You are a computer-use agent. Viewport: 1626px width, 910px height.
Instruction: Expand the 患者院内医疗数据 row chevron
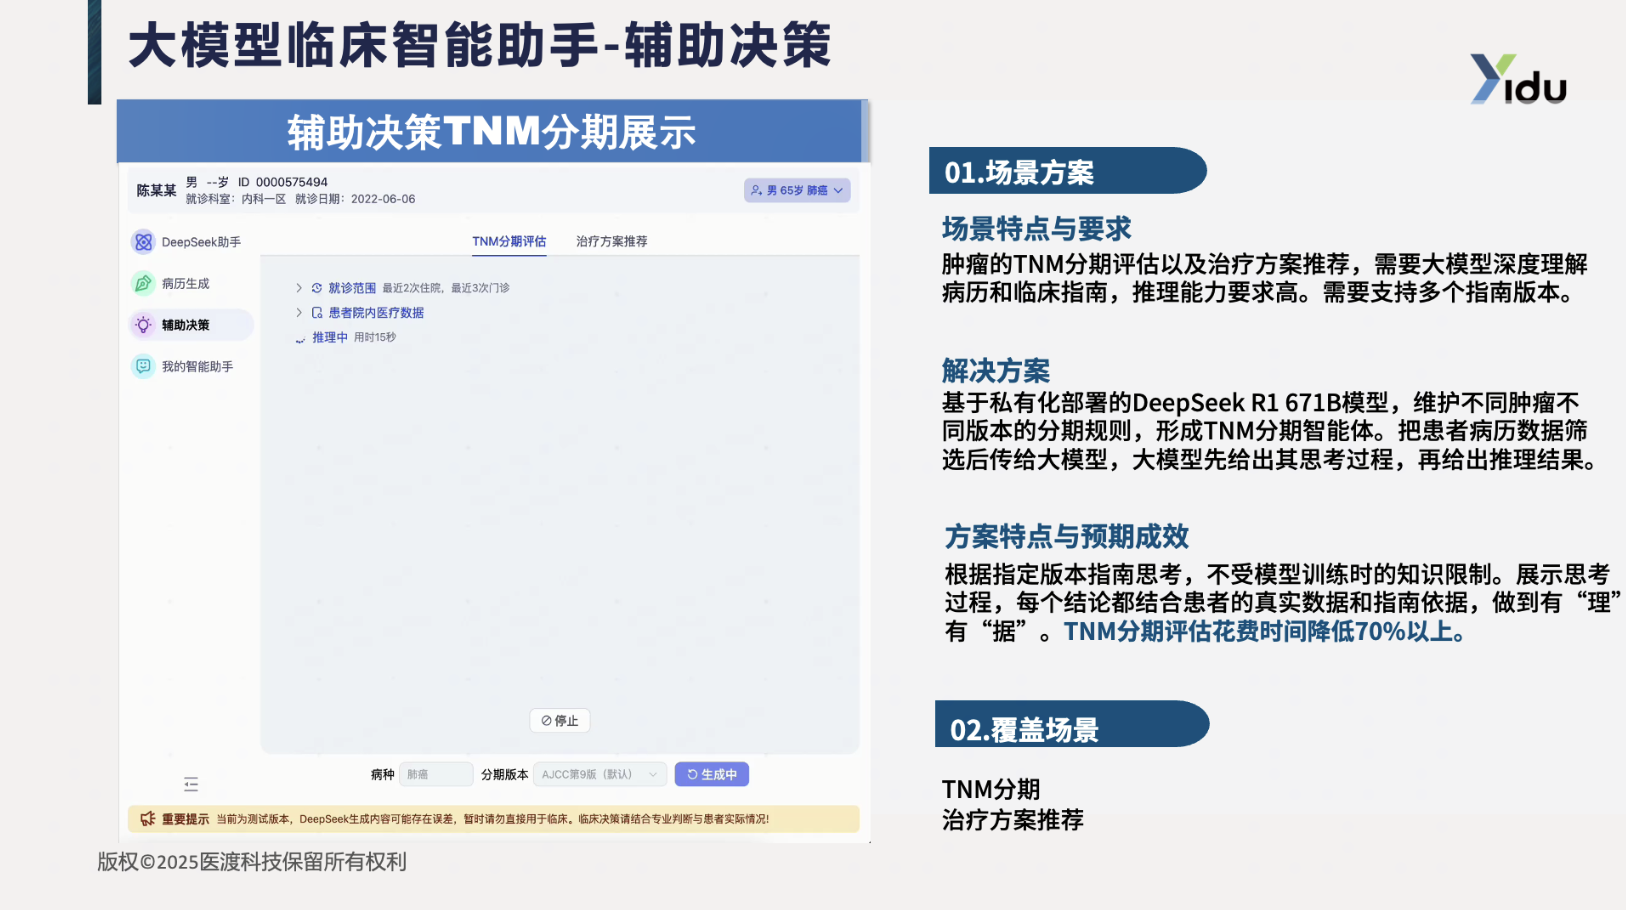pyautogui.click(x=298, y=313)
